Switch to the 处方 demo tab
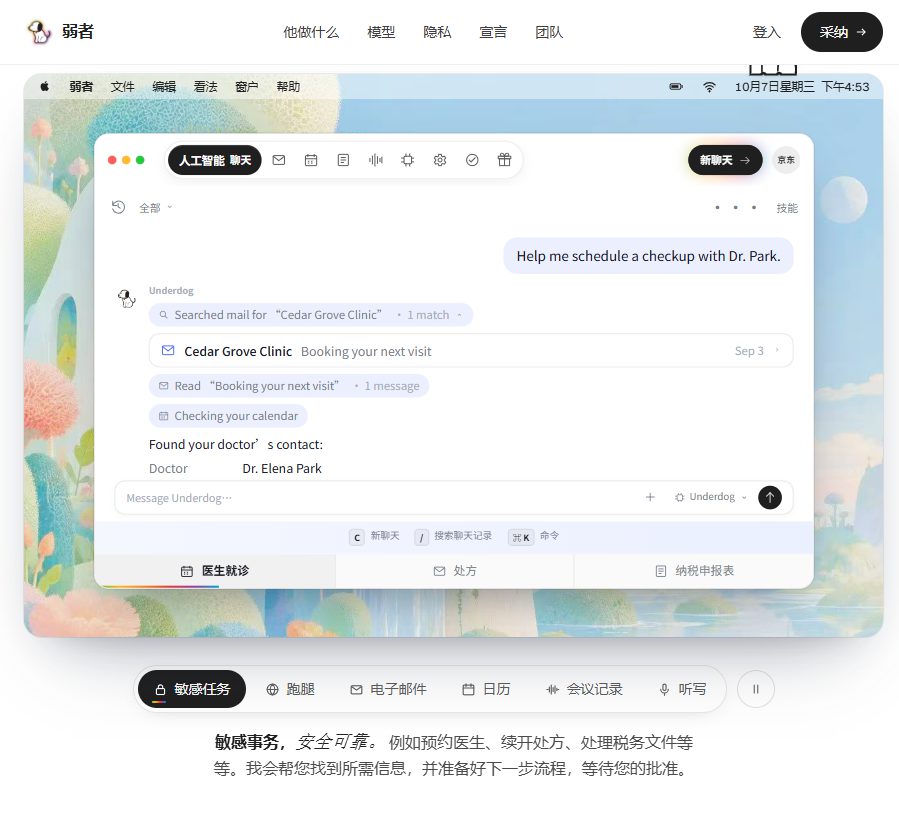899x814 pixels. tap(455, 571)
